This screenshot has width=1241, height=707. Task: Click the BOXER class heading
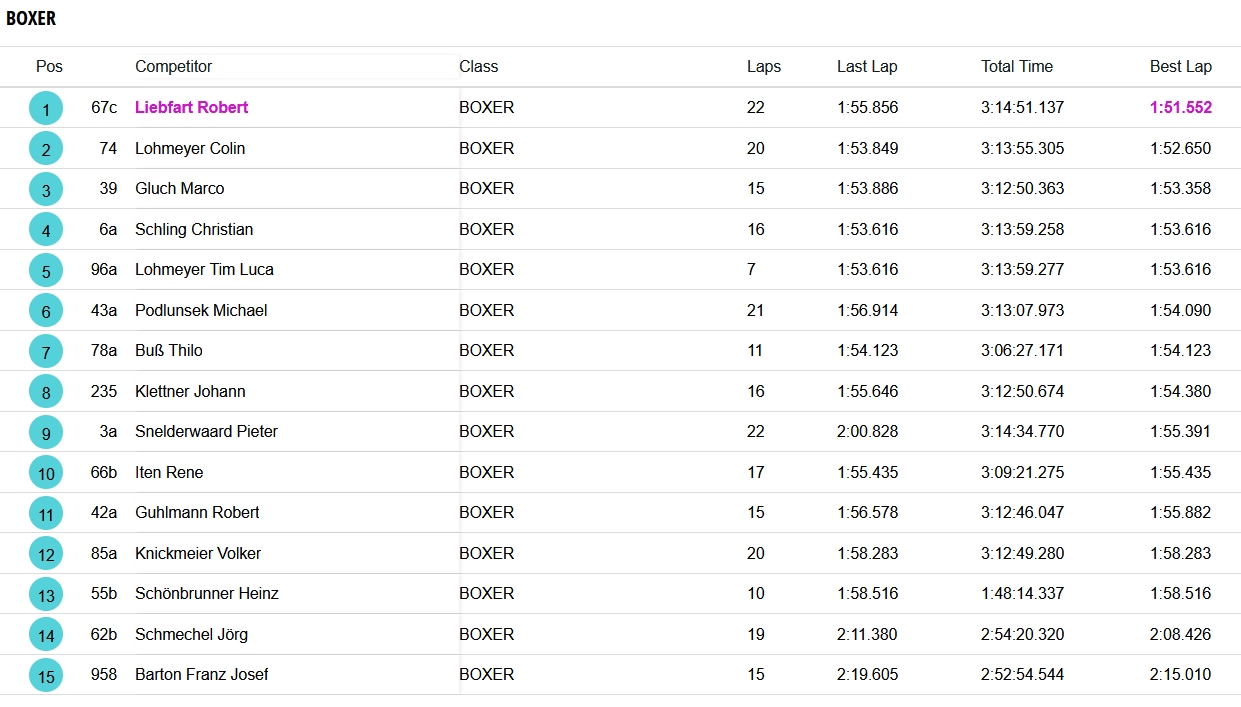click(31, 18)
